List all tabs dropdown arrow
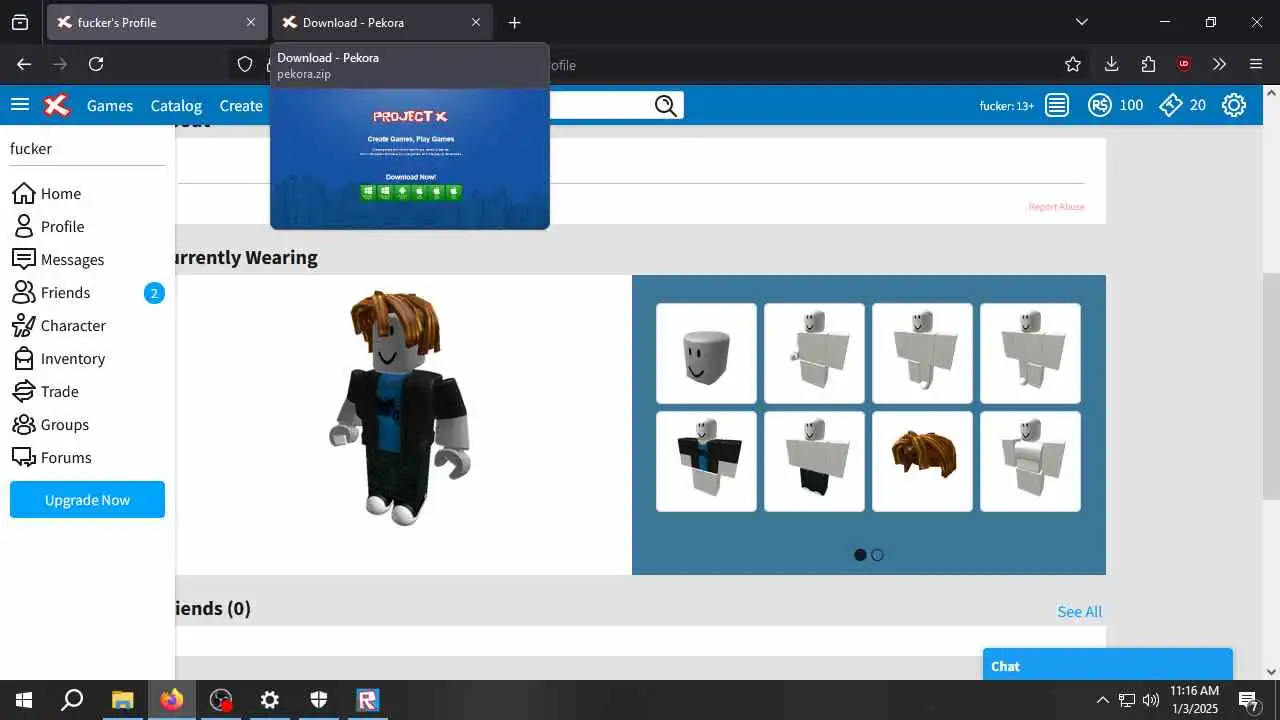 tap(1081, 22)
